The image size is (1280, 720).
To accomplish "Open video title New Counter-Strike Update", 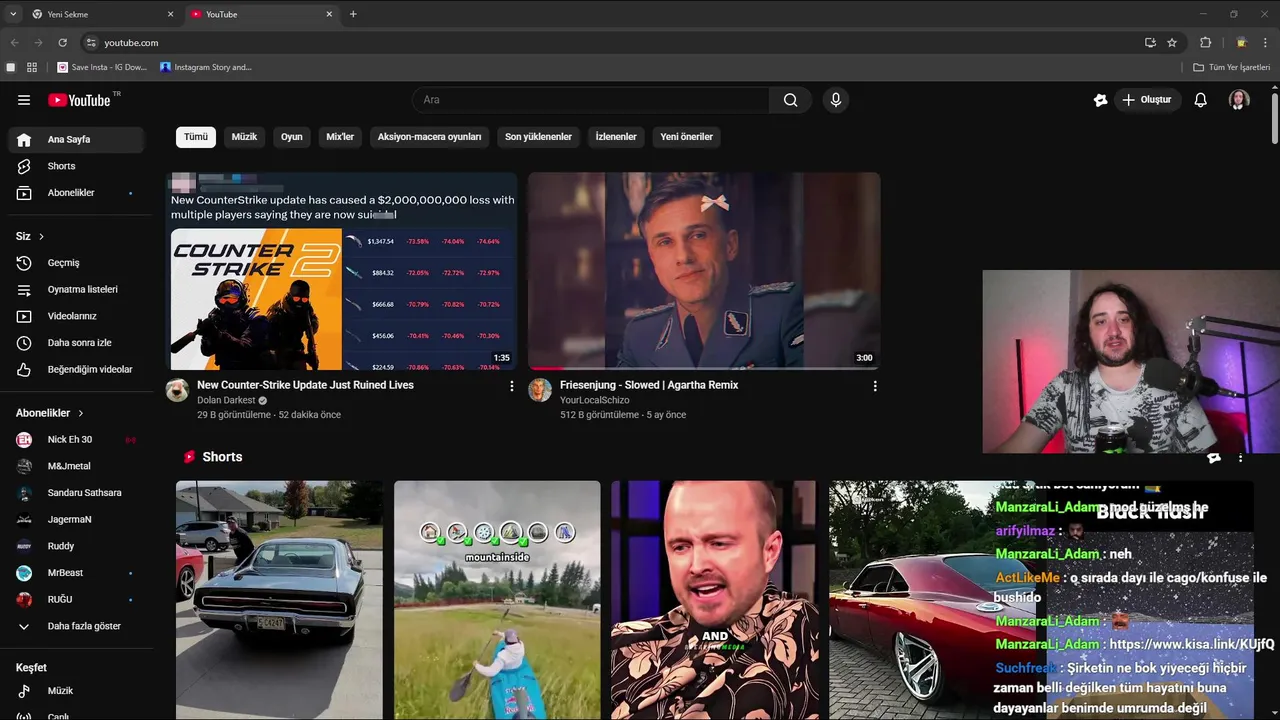I will click(x=305, y=385).
